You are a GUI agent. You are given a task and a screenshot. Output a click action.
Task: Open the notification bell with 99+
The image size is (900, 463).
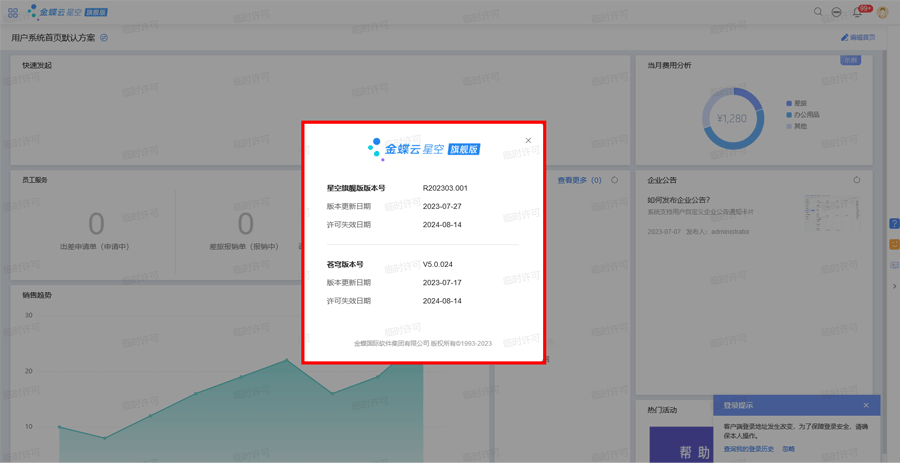point(858,12)
